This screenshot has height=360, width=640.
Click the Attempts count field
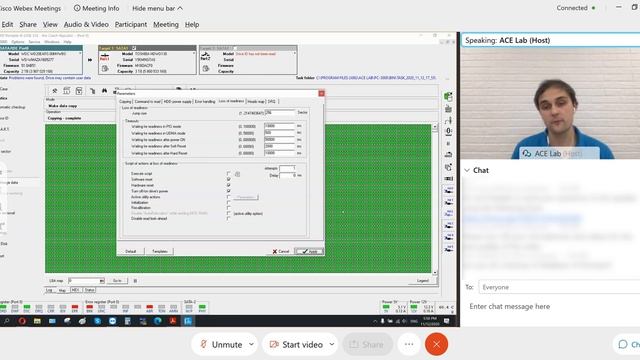287,168
